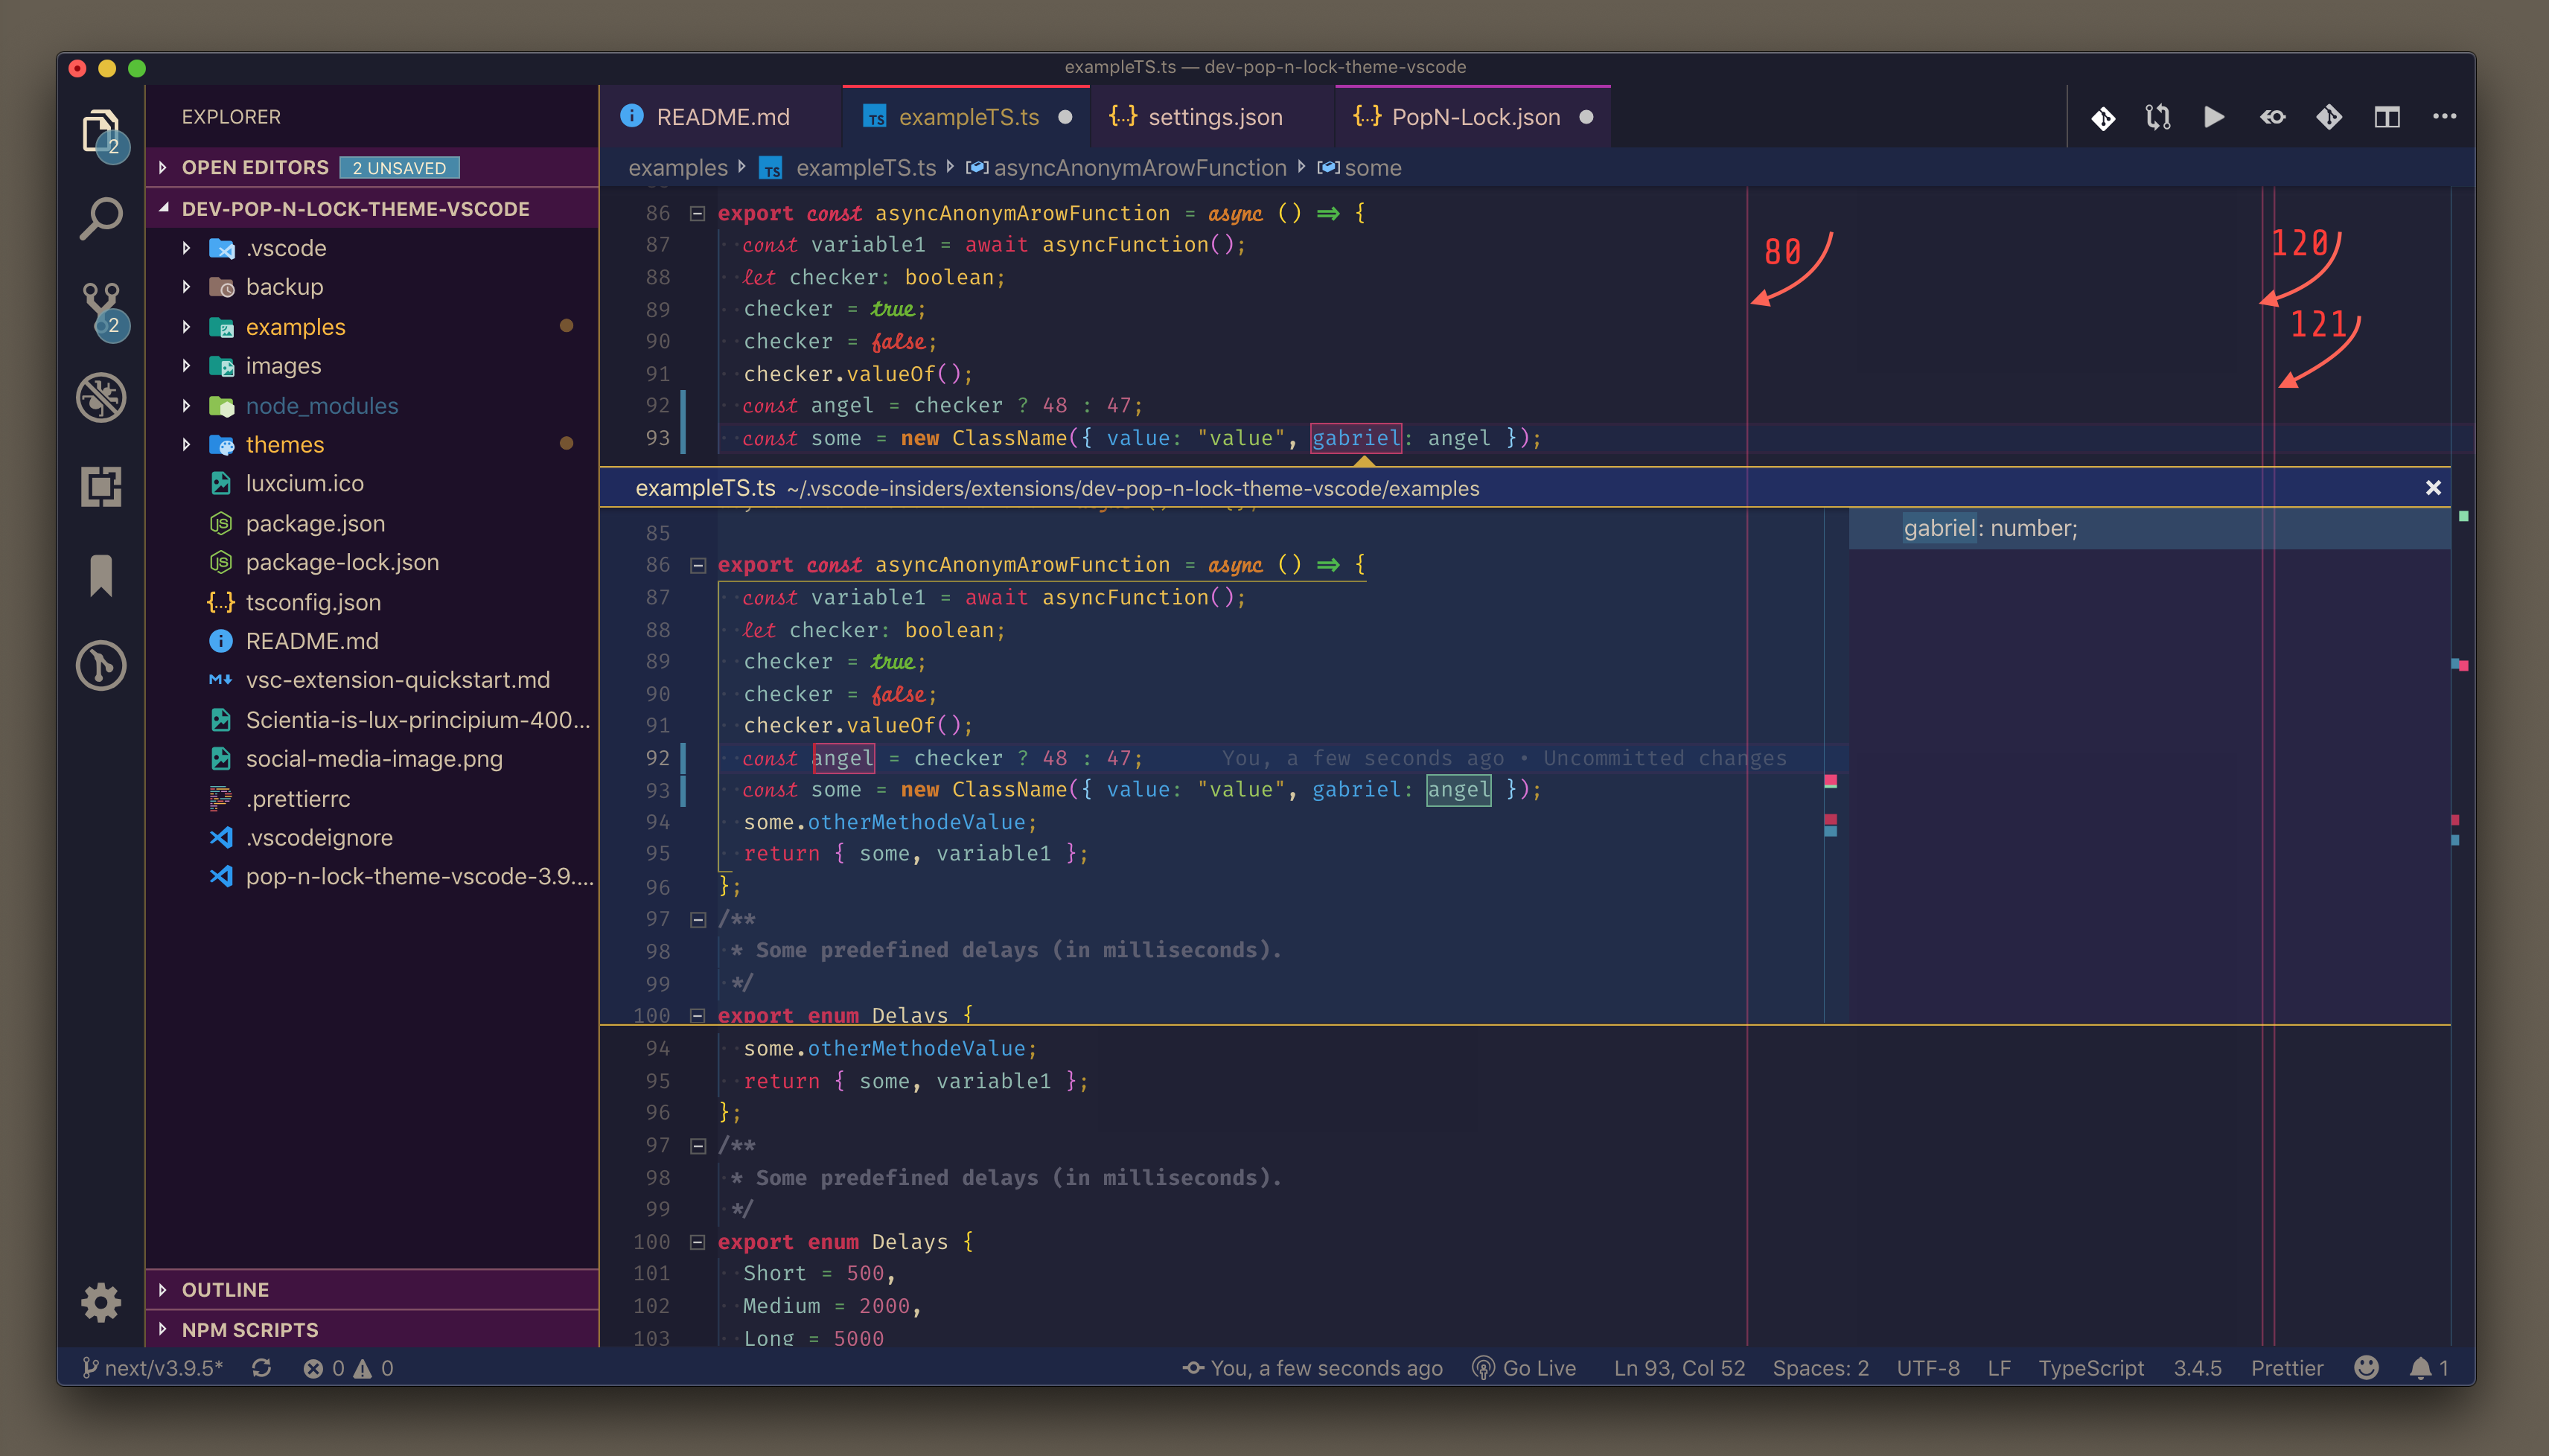Switch to the settings.json tab
This screenshot has width=2549, height=1456.
coord(1214,117)
